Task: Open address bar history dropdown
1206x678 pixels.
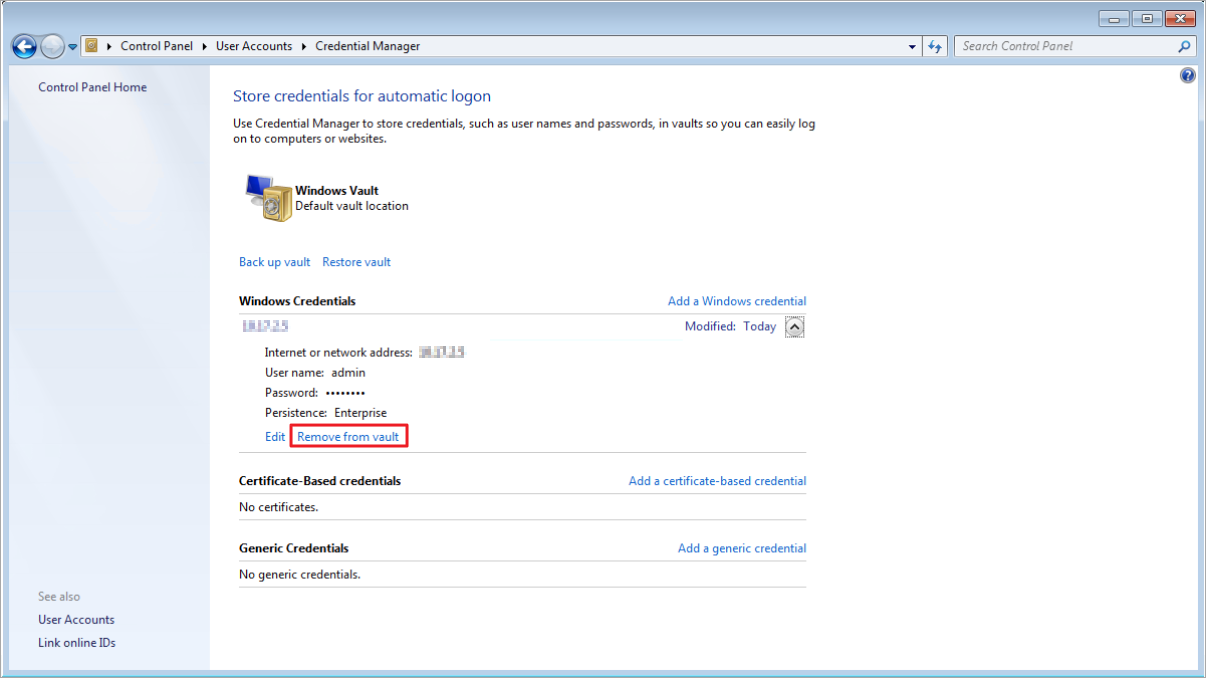Action: point(912,47)
